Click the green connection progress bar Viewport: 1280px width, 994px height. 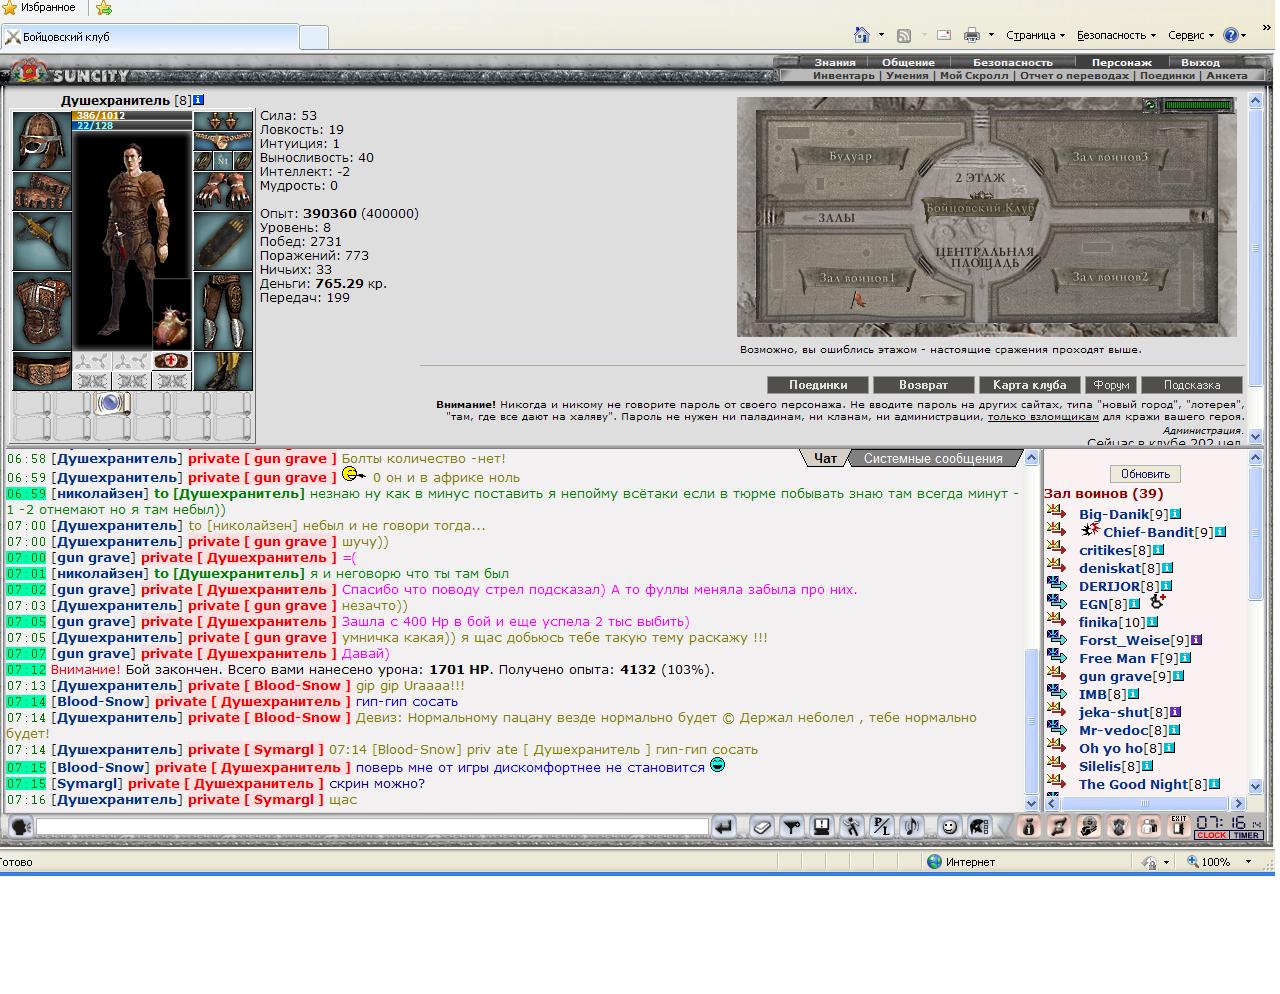click(1199, 105)
